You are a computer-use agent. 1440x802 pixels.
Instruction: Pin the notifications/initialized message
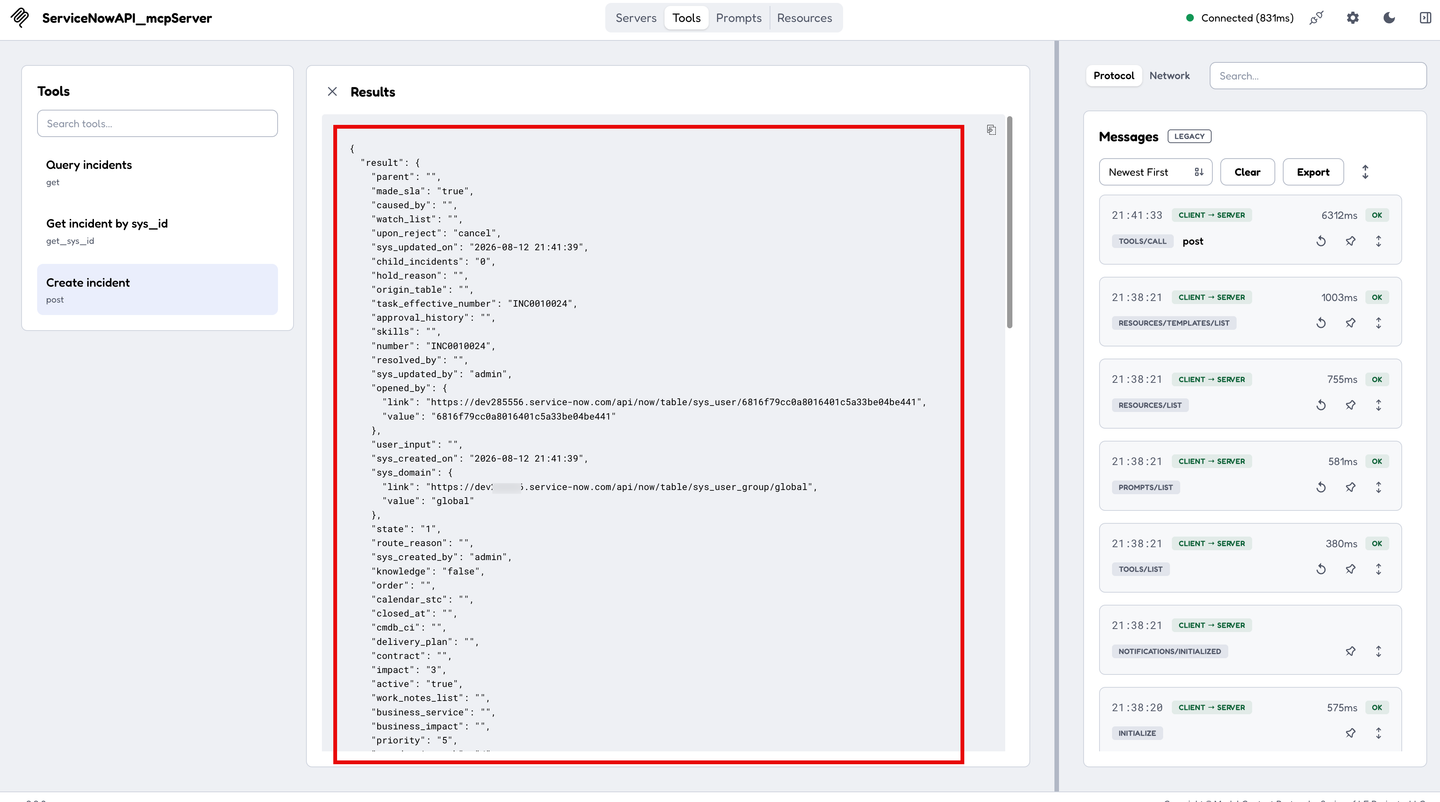pos(1350,651)
